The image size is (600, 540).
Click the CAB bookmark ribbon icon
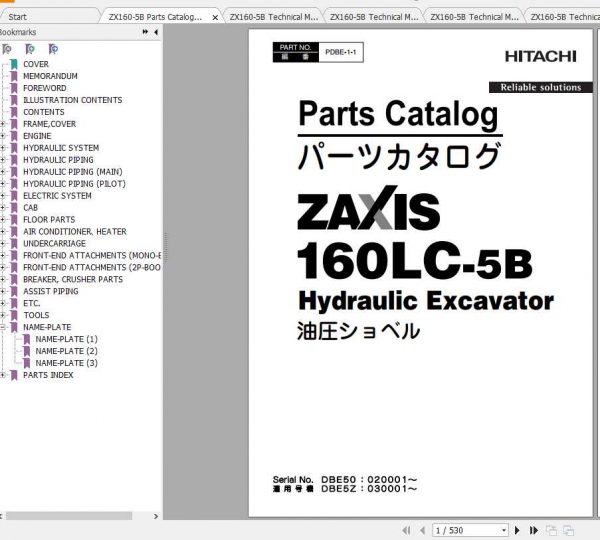click(x=14, y=208)
